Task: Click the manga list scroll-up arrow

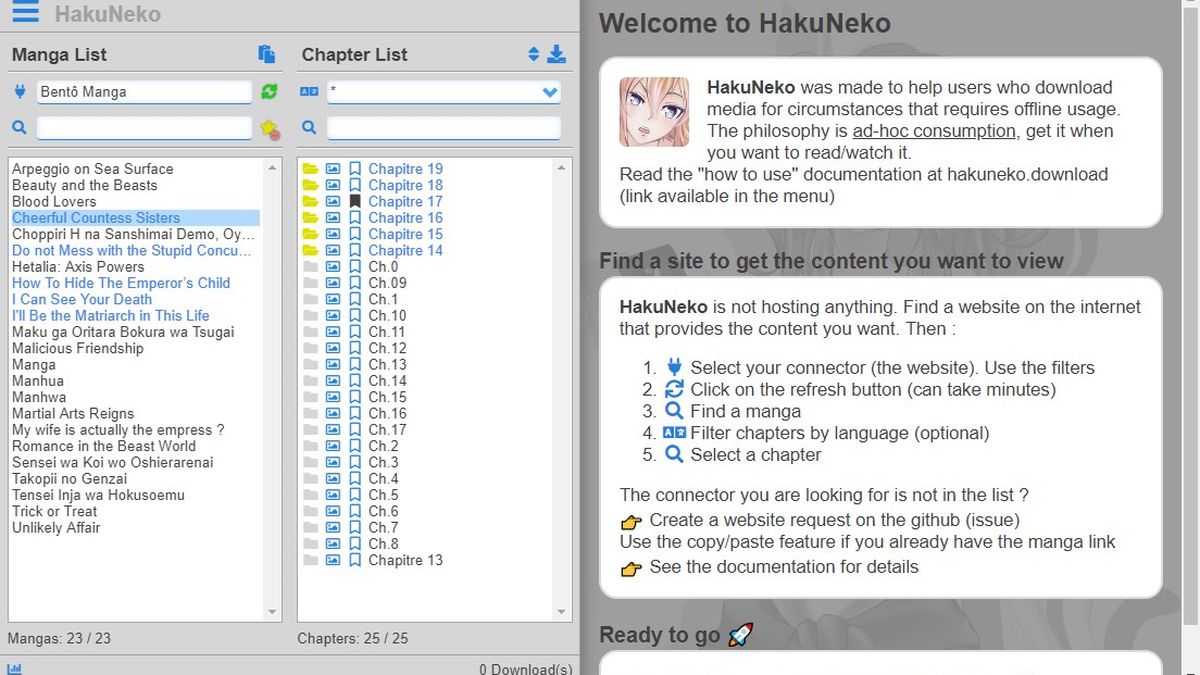Action: click(273, 168)
